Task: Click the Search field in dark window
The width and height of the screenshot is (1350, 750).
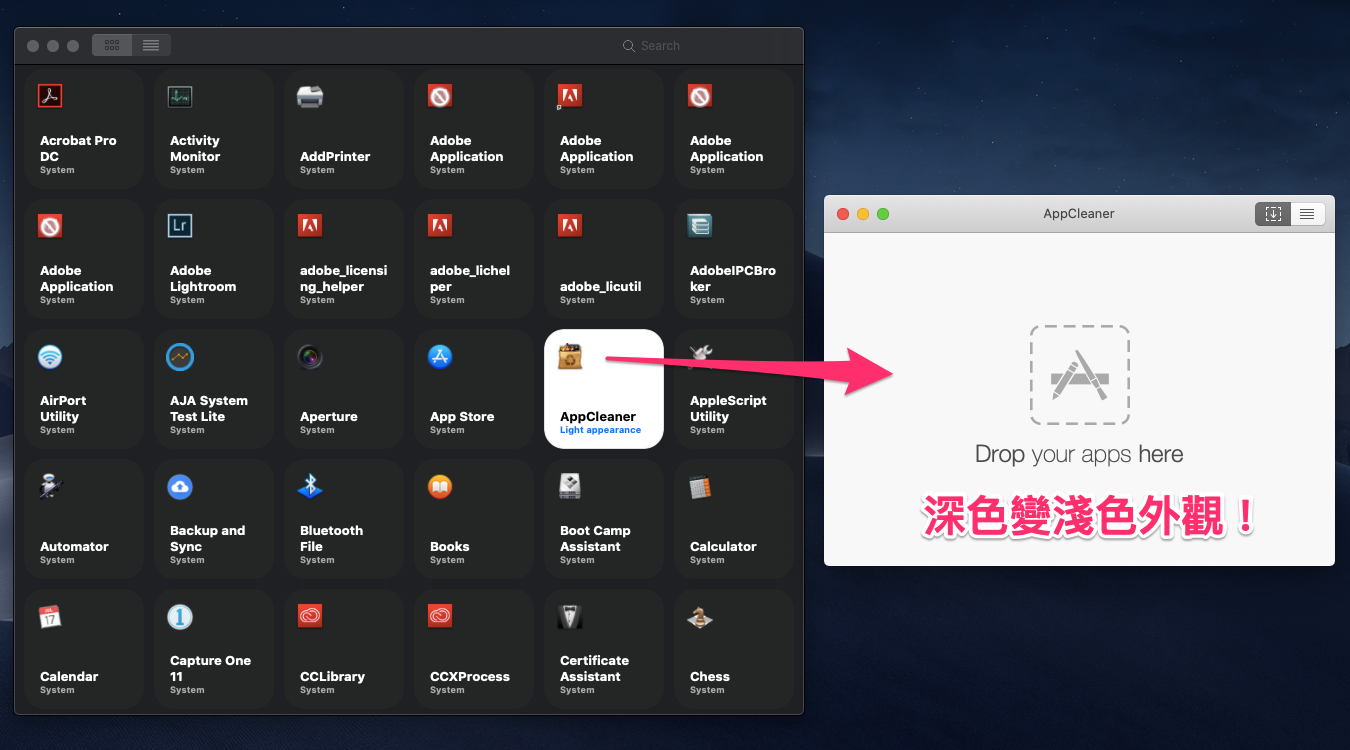Action: (x=704, y=46)
